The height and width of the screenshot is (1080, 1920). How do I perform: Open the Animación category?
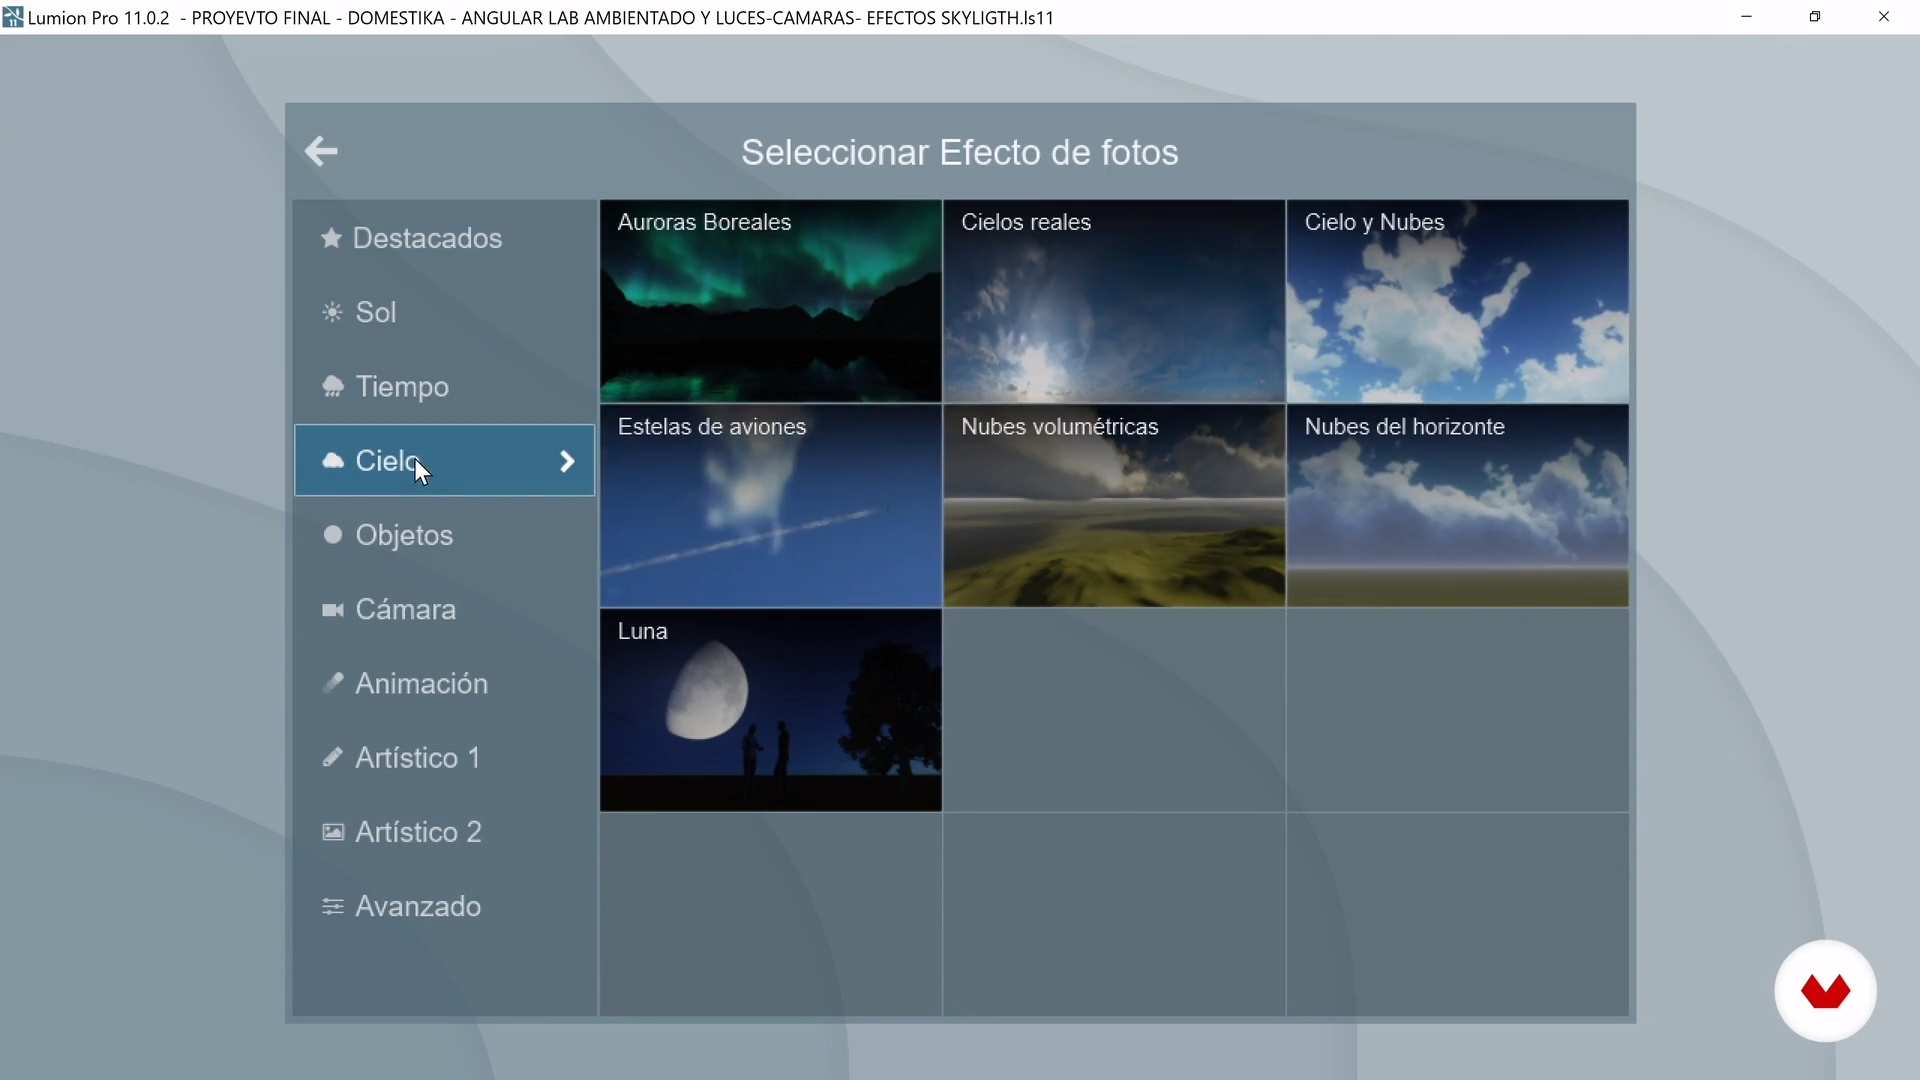click(445, 683)
